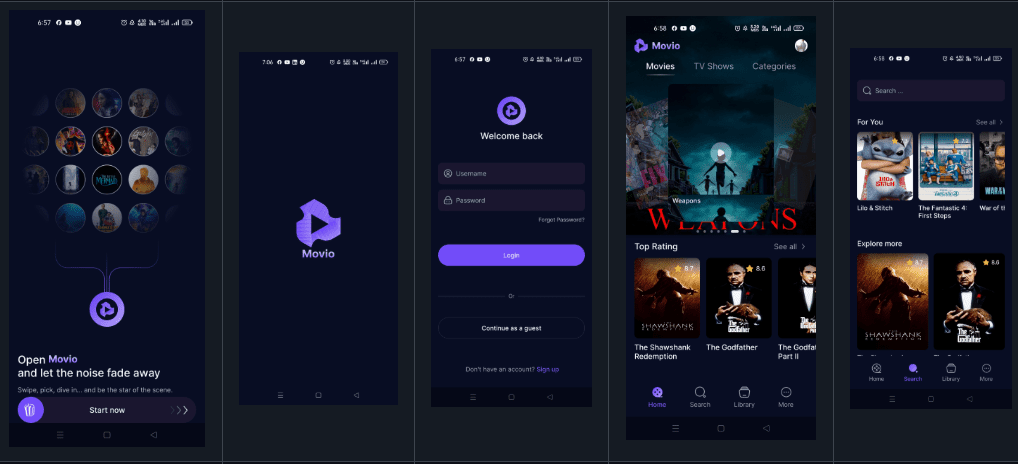Image resolution: width=1018 pixels, height=464 pixels.
Task: Open The Shawshank Redemption poster in Top Rating
Action: point(667,298)
